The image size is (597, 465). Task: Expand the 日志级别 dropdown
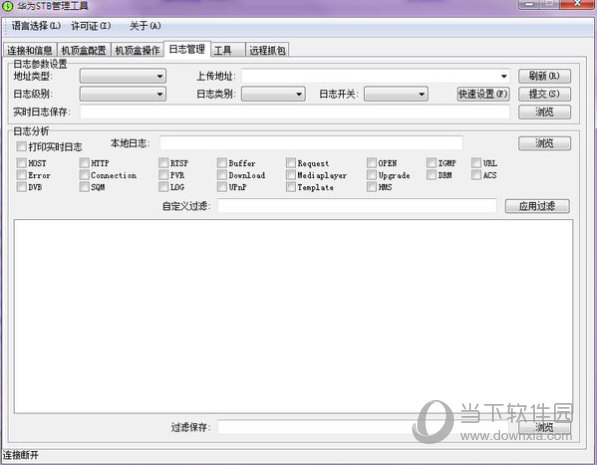123,94
